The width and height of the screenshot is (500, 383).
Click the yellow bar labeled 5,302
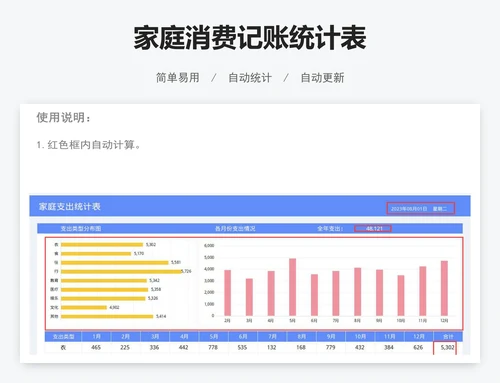click(102, 245)
